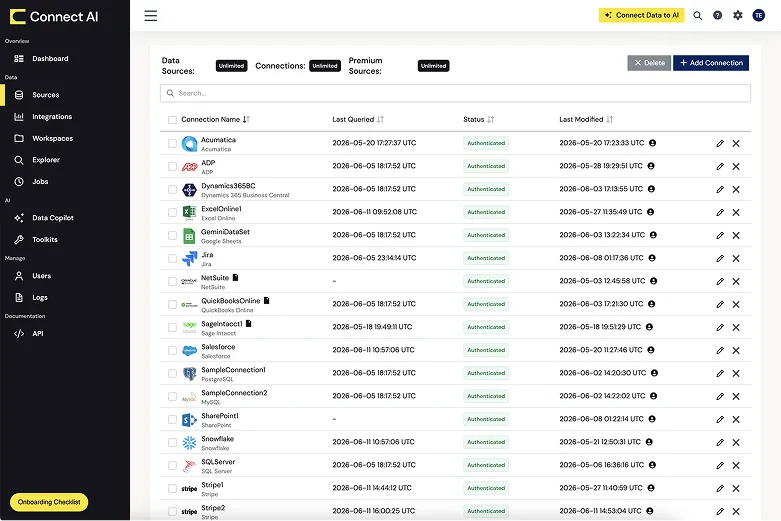Focus the connections Search field
The width and height of the screenshot is (781, 521).
click(x=455, y=93)
